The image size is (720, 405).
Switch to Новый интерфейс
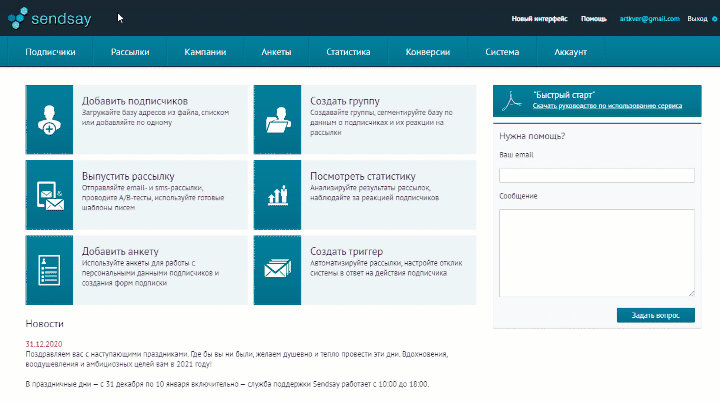[x=539, y=19]
